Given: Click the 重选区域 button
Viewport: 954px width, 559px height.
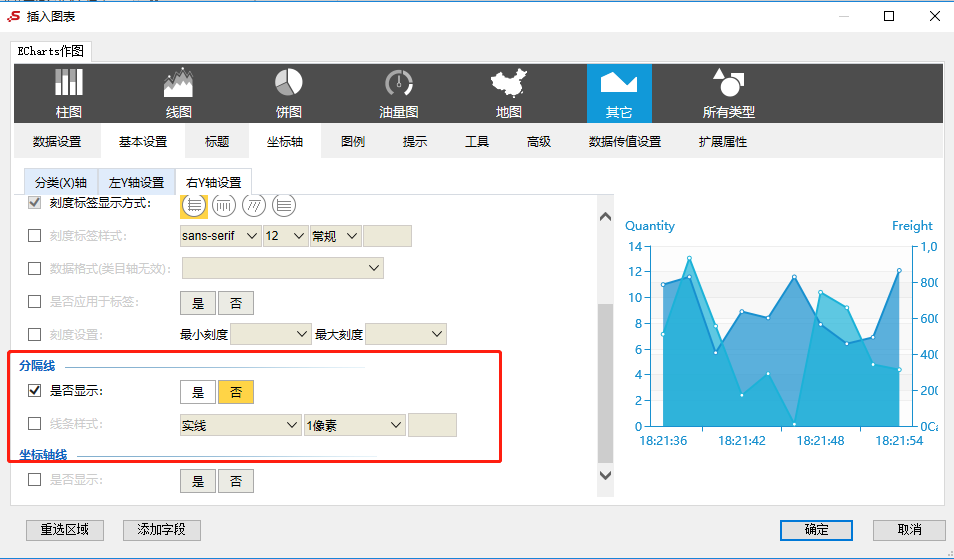Looking at the screenshot, I should click(65, 530).
